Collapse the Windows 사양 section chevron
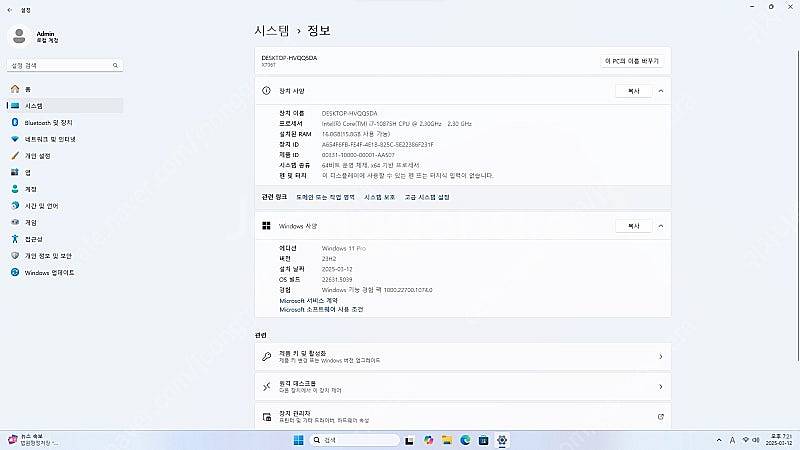This screenshot has height=450, width=800. [661, 226]
